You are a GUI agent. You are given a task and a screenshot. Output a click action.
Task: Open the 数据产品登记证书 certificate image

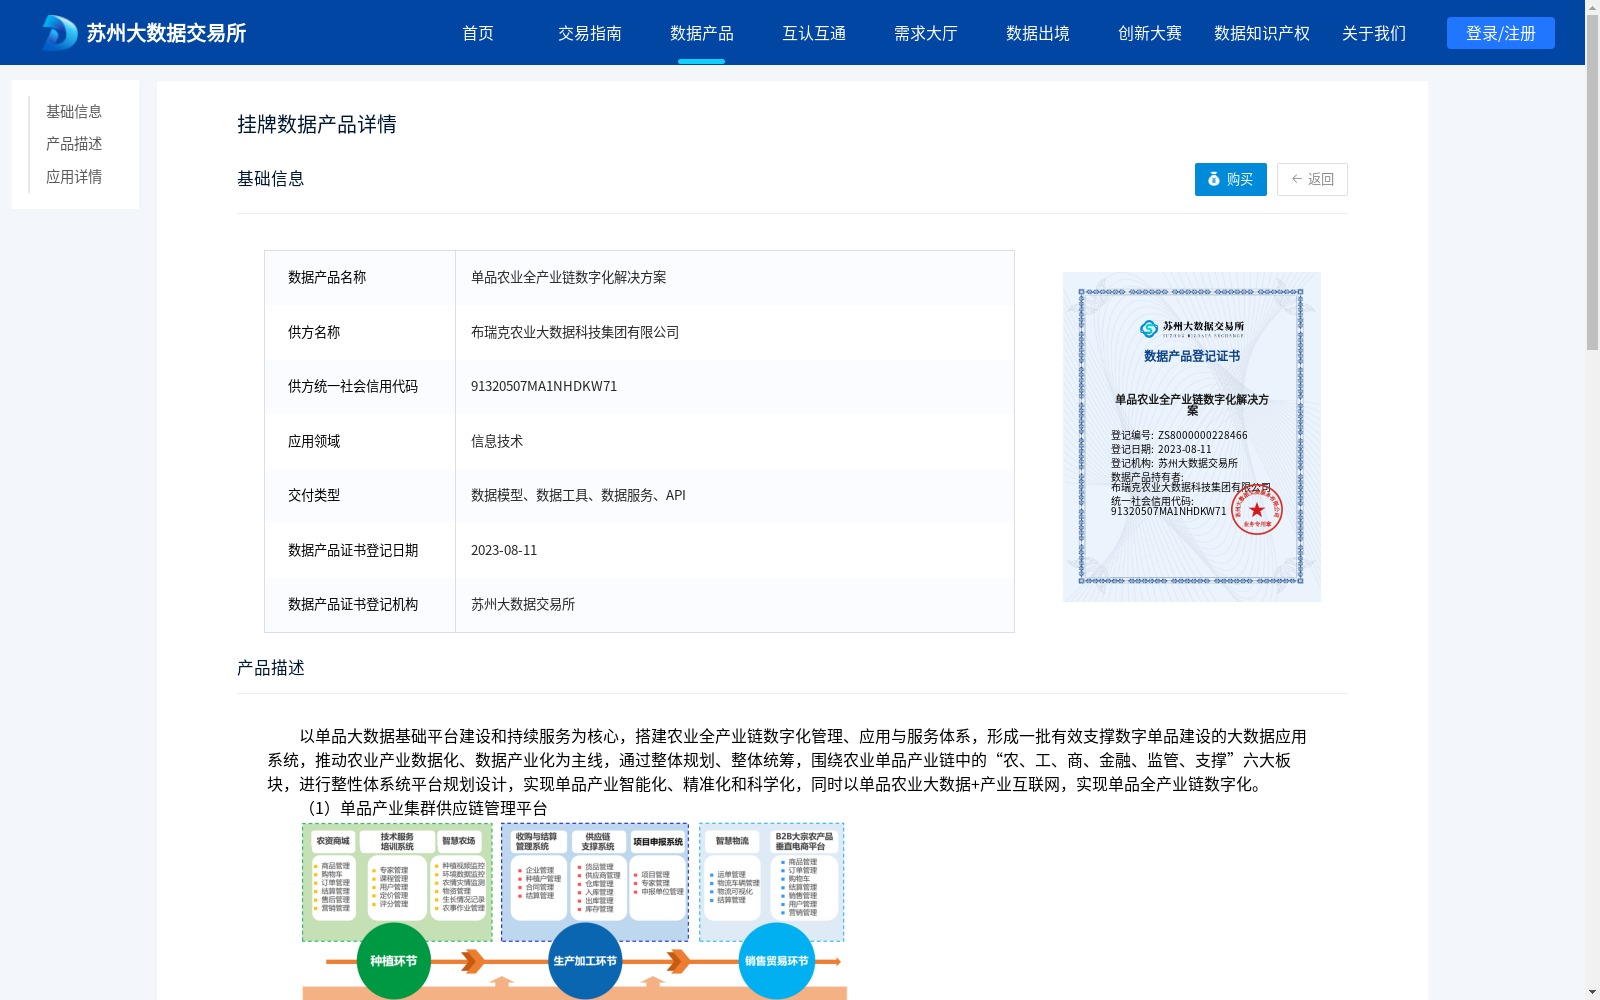pyautogui.click(x=1192, y=437)
